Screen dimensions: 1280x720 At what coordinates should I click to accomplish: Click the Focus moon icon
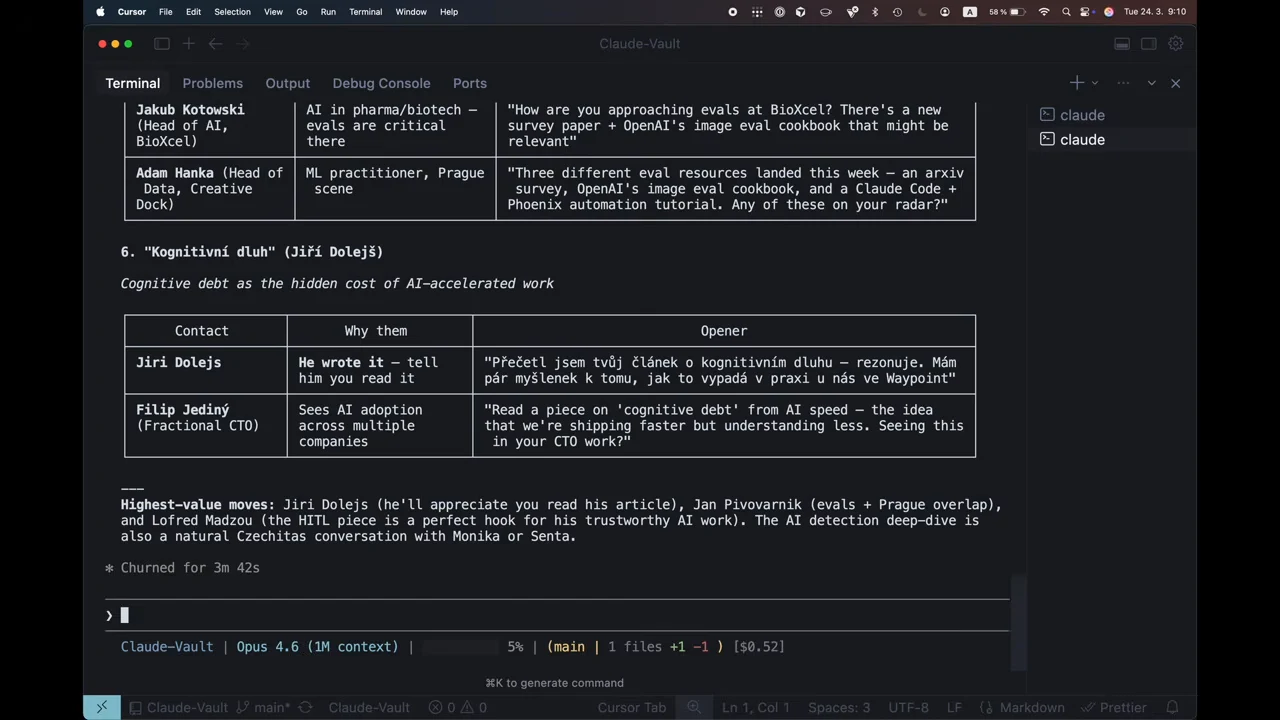[920, 12]
